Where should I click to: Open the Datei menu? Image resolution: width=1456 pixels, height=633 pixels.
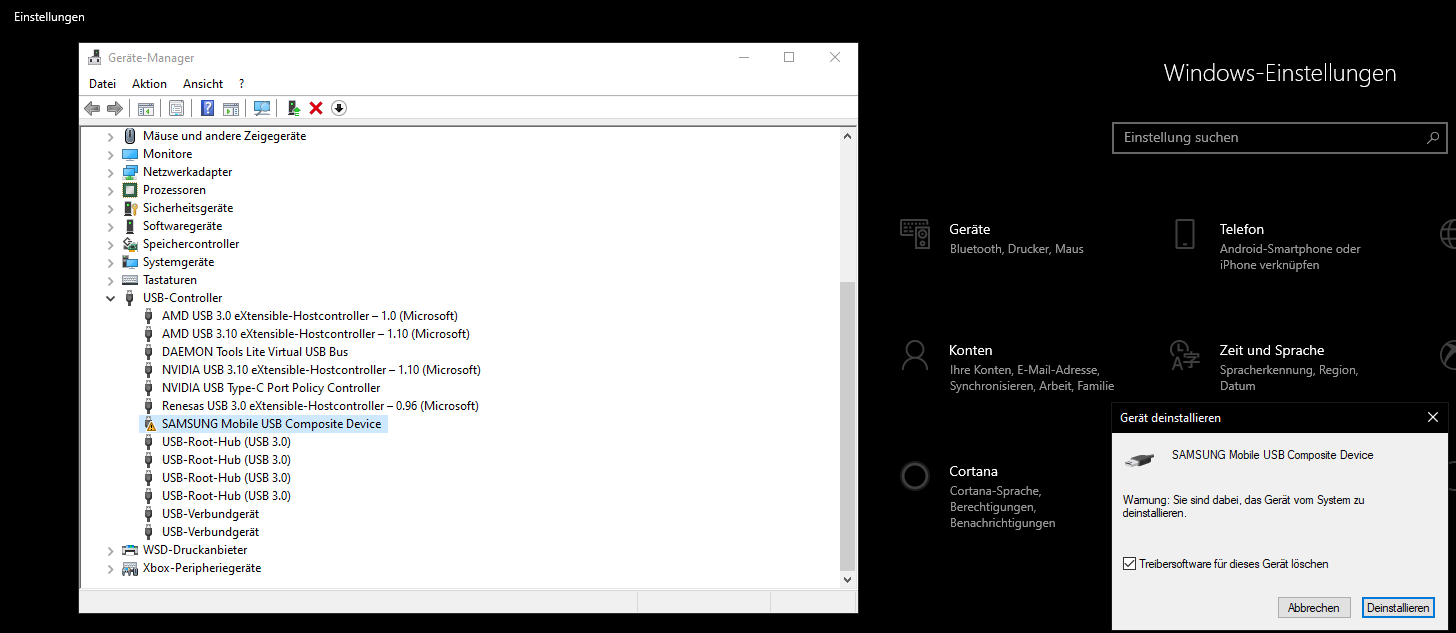point(103,84)
